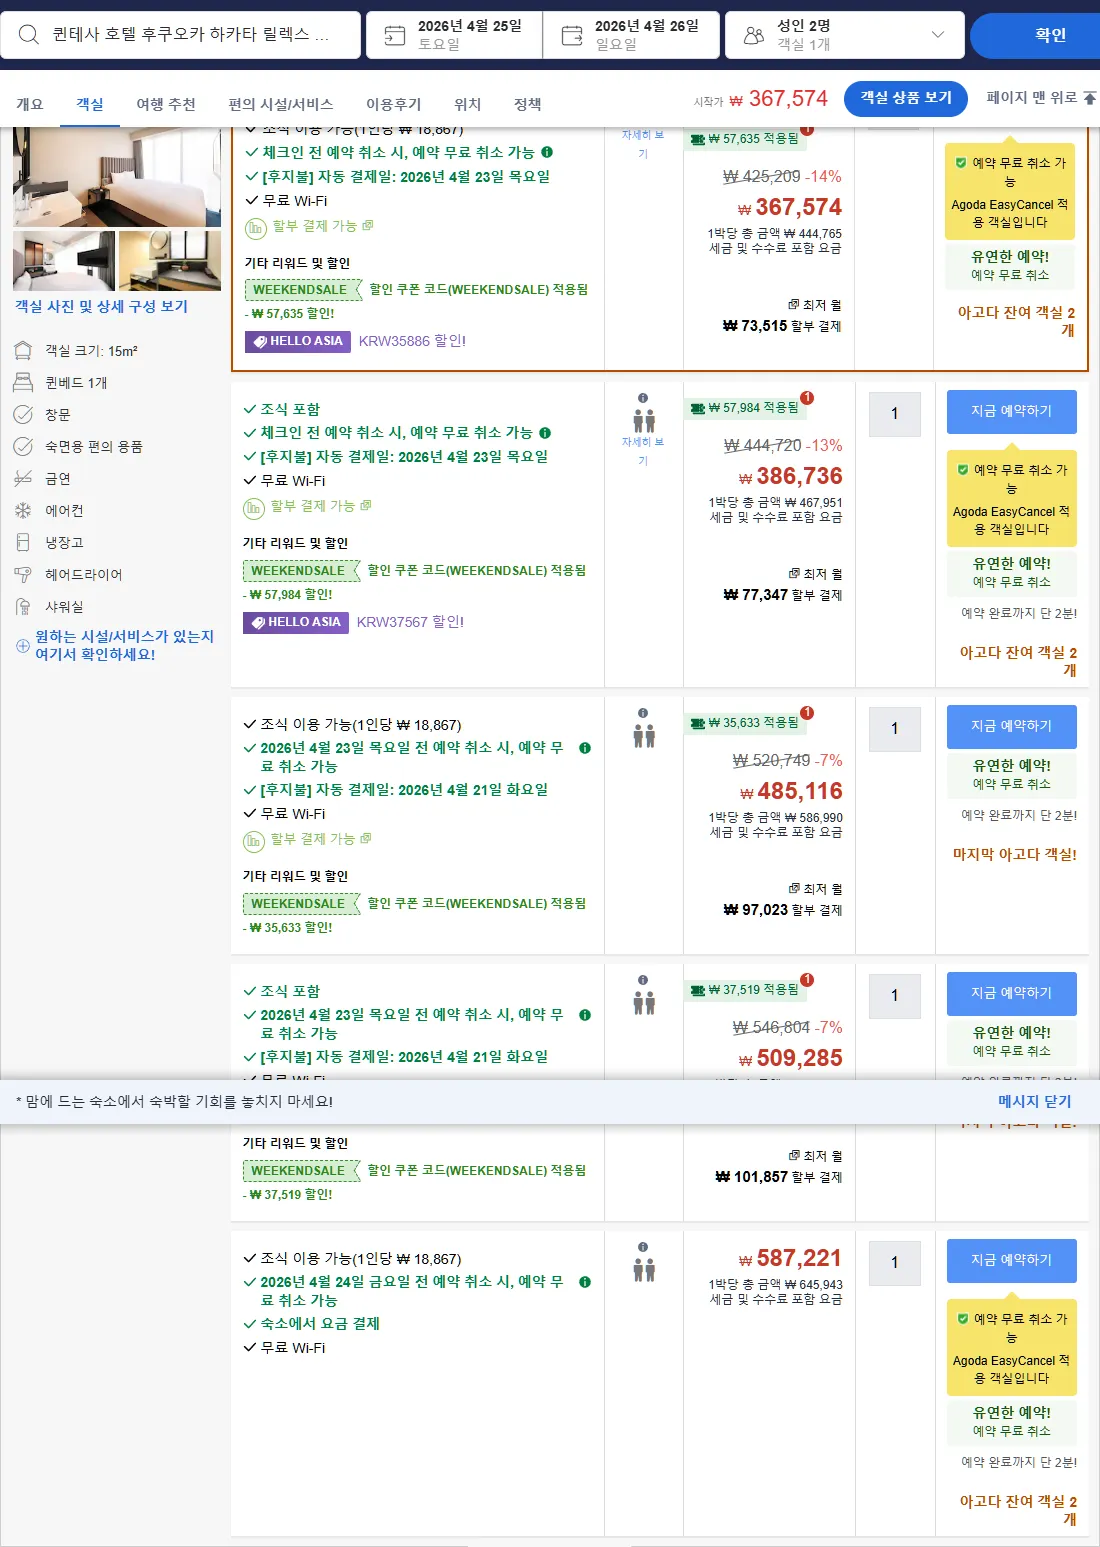
Task: Switch to the 개요 tab
Action: point(30,104)
